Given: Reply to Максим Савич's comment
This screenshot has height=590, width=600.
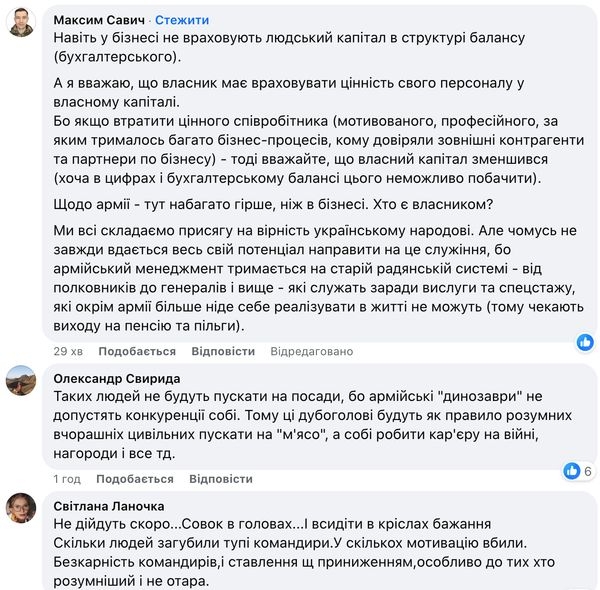Looking at the screenshot, I should (223, 351).
